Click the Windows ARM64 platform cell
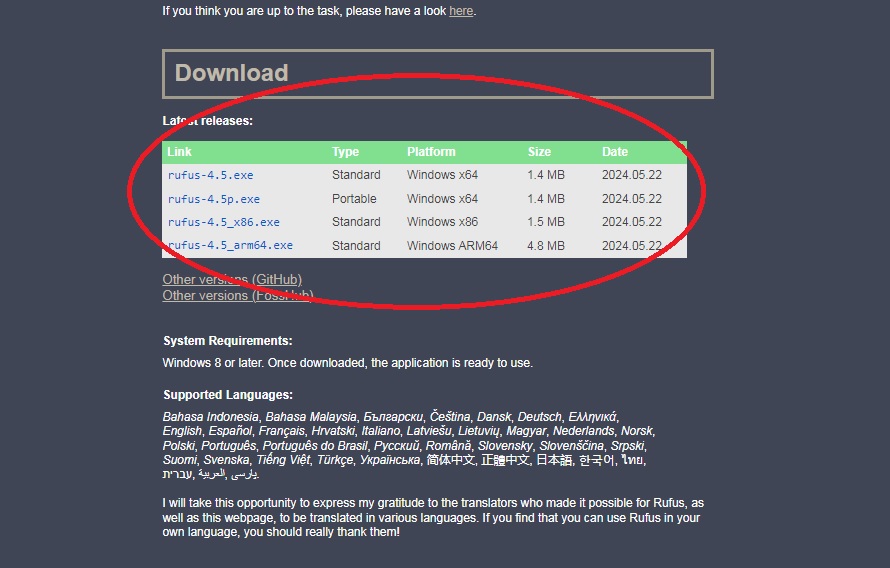Image resolution: width=890 pixels, height=568 pixels. point(452,245)
